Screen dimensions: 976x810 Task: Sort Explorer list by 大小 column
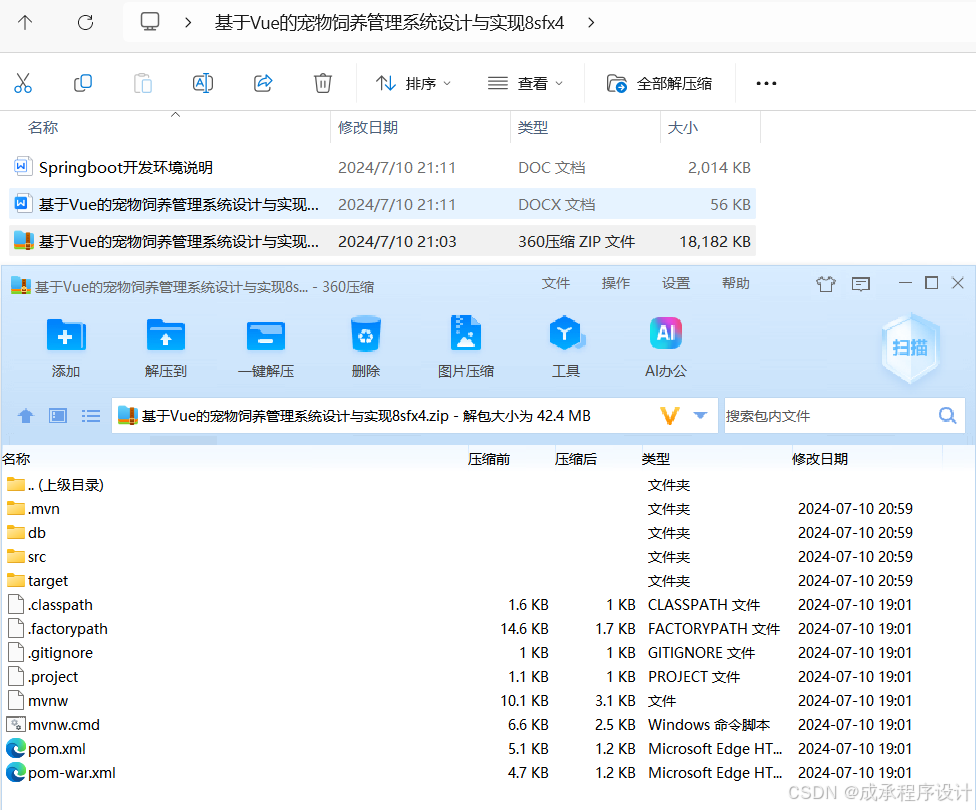683,128
